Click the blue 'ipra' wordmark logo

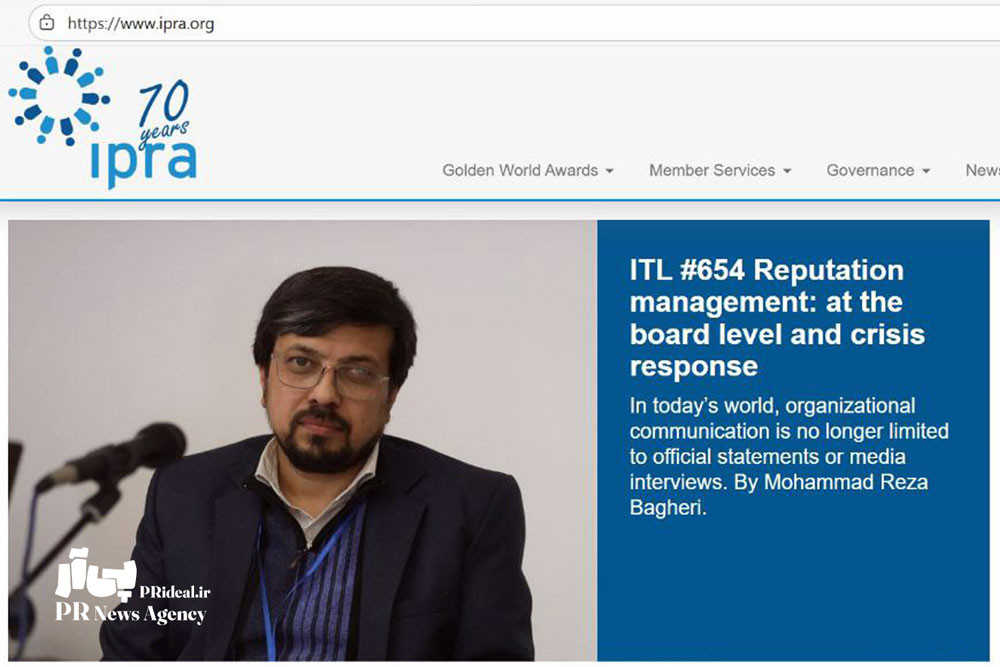(x=142, y=164)
